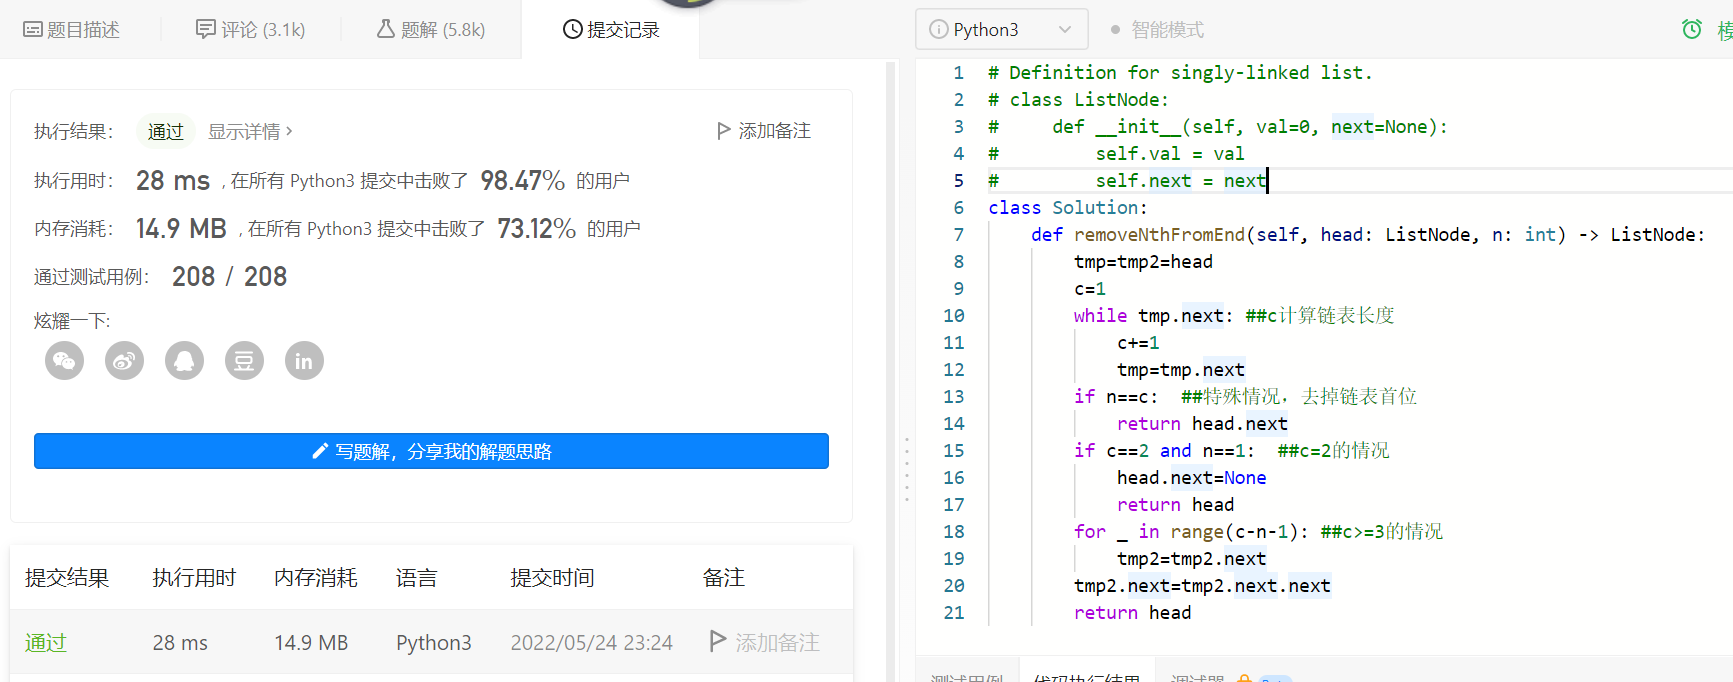The image size is (1733, 682).
Task: Click 添加备注 next to execution result
Action: coord(764,131)
